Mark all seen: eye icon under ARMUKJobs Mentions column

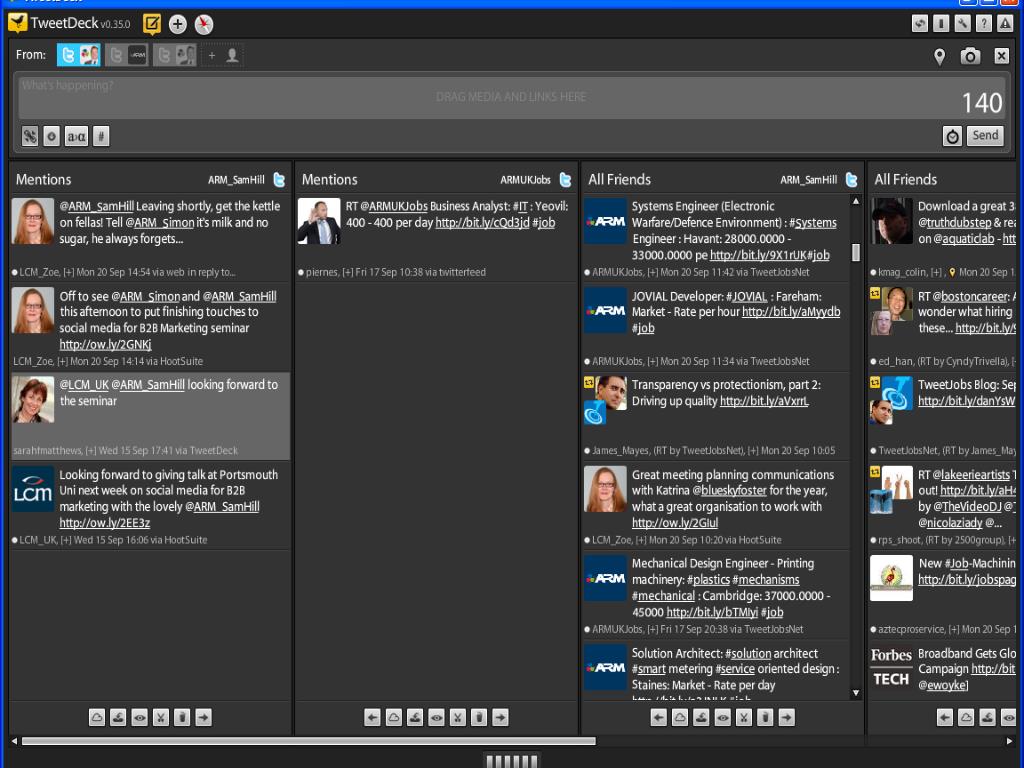[x=436, y=718]
